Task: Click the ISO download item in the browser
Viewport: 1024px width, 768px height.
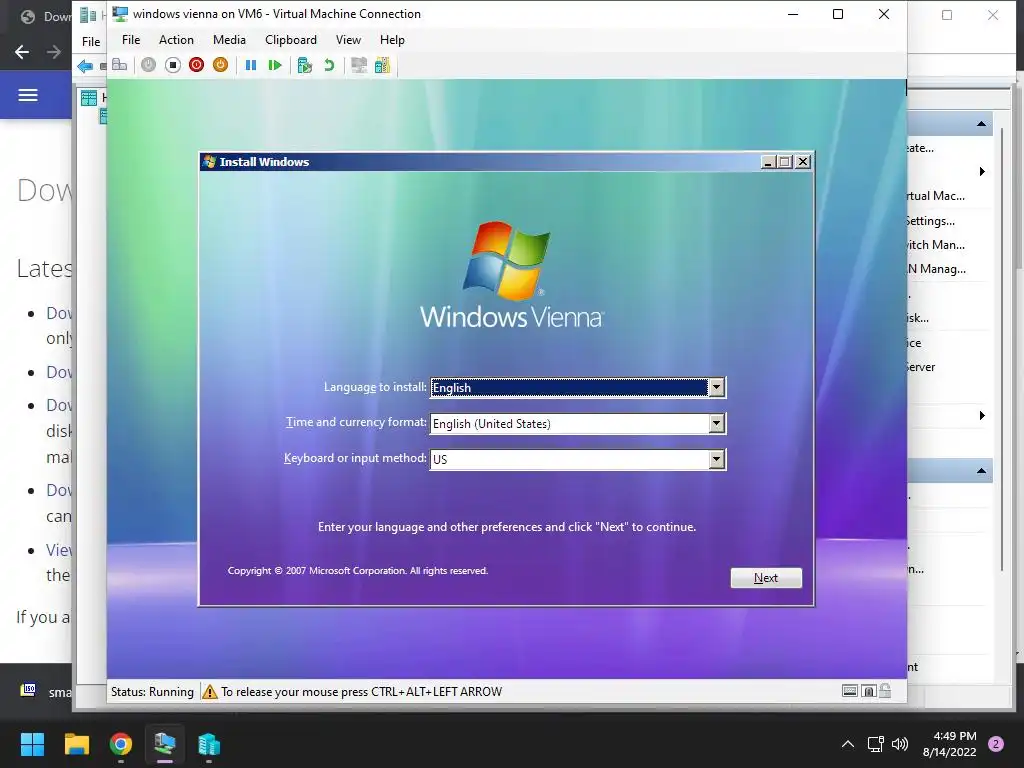Action: [x=46, y=691]
